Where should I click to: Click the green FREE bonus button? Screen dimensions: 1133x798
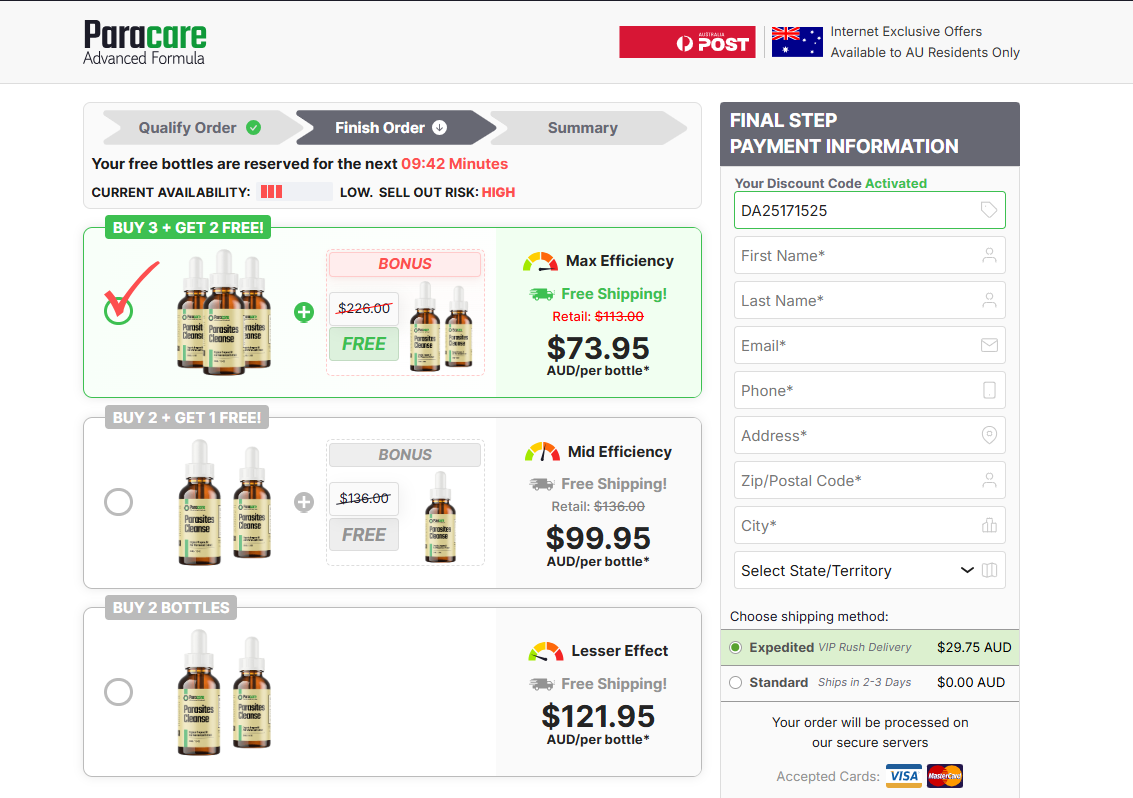[364, 344]
